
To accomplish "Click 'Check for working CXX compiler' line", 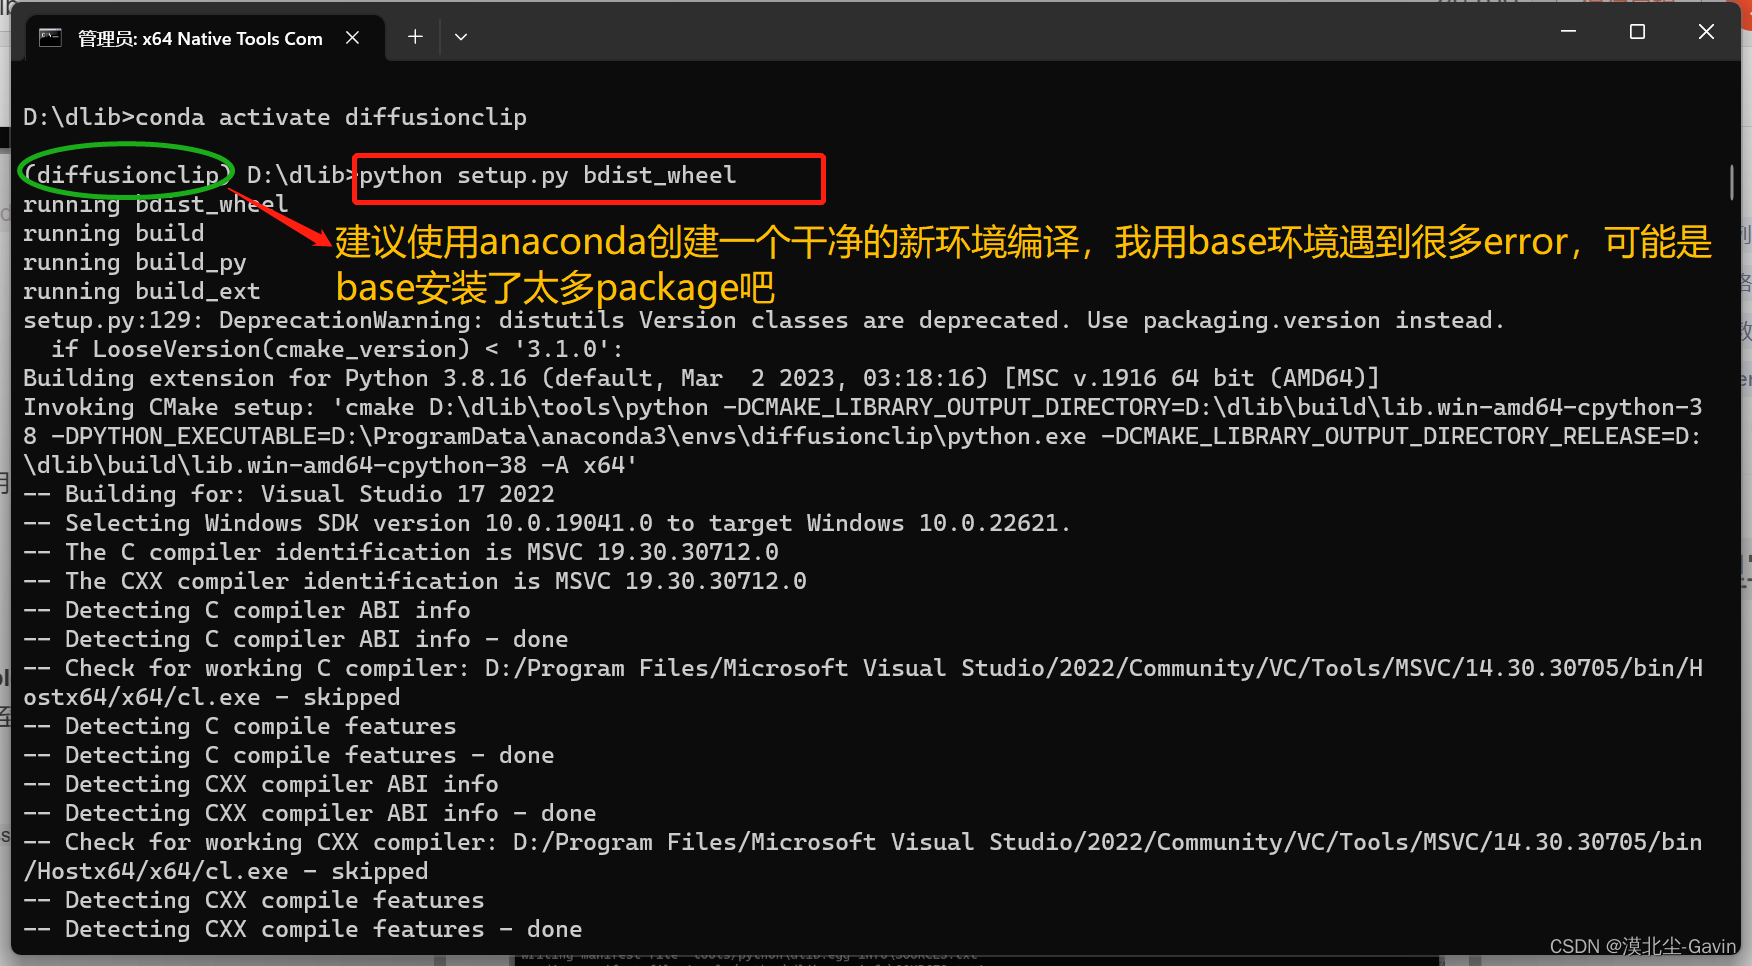I will [862, 856].
